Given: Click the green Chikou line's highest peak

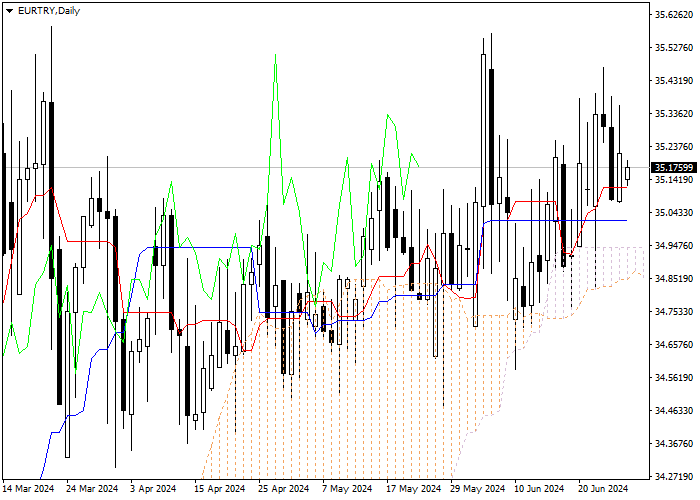Looking at the screenshot, I should (x=275, y=56).
